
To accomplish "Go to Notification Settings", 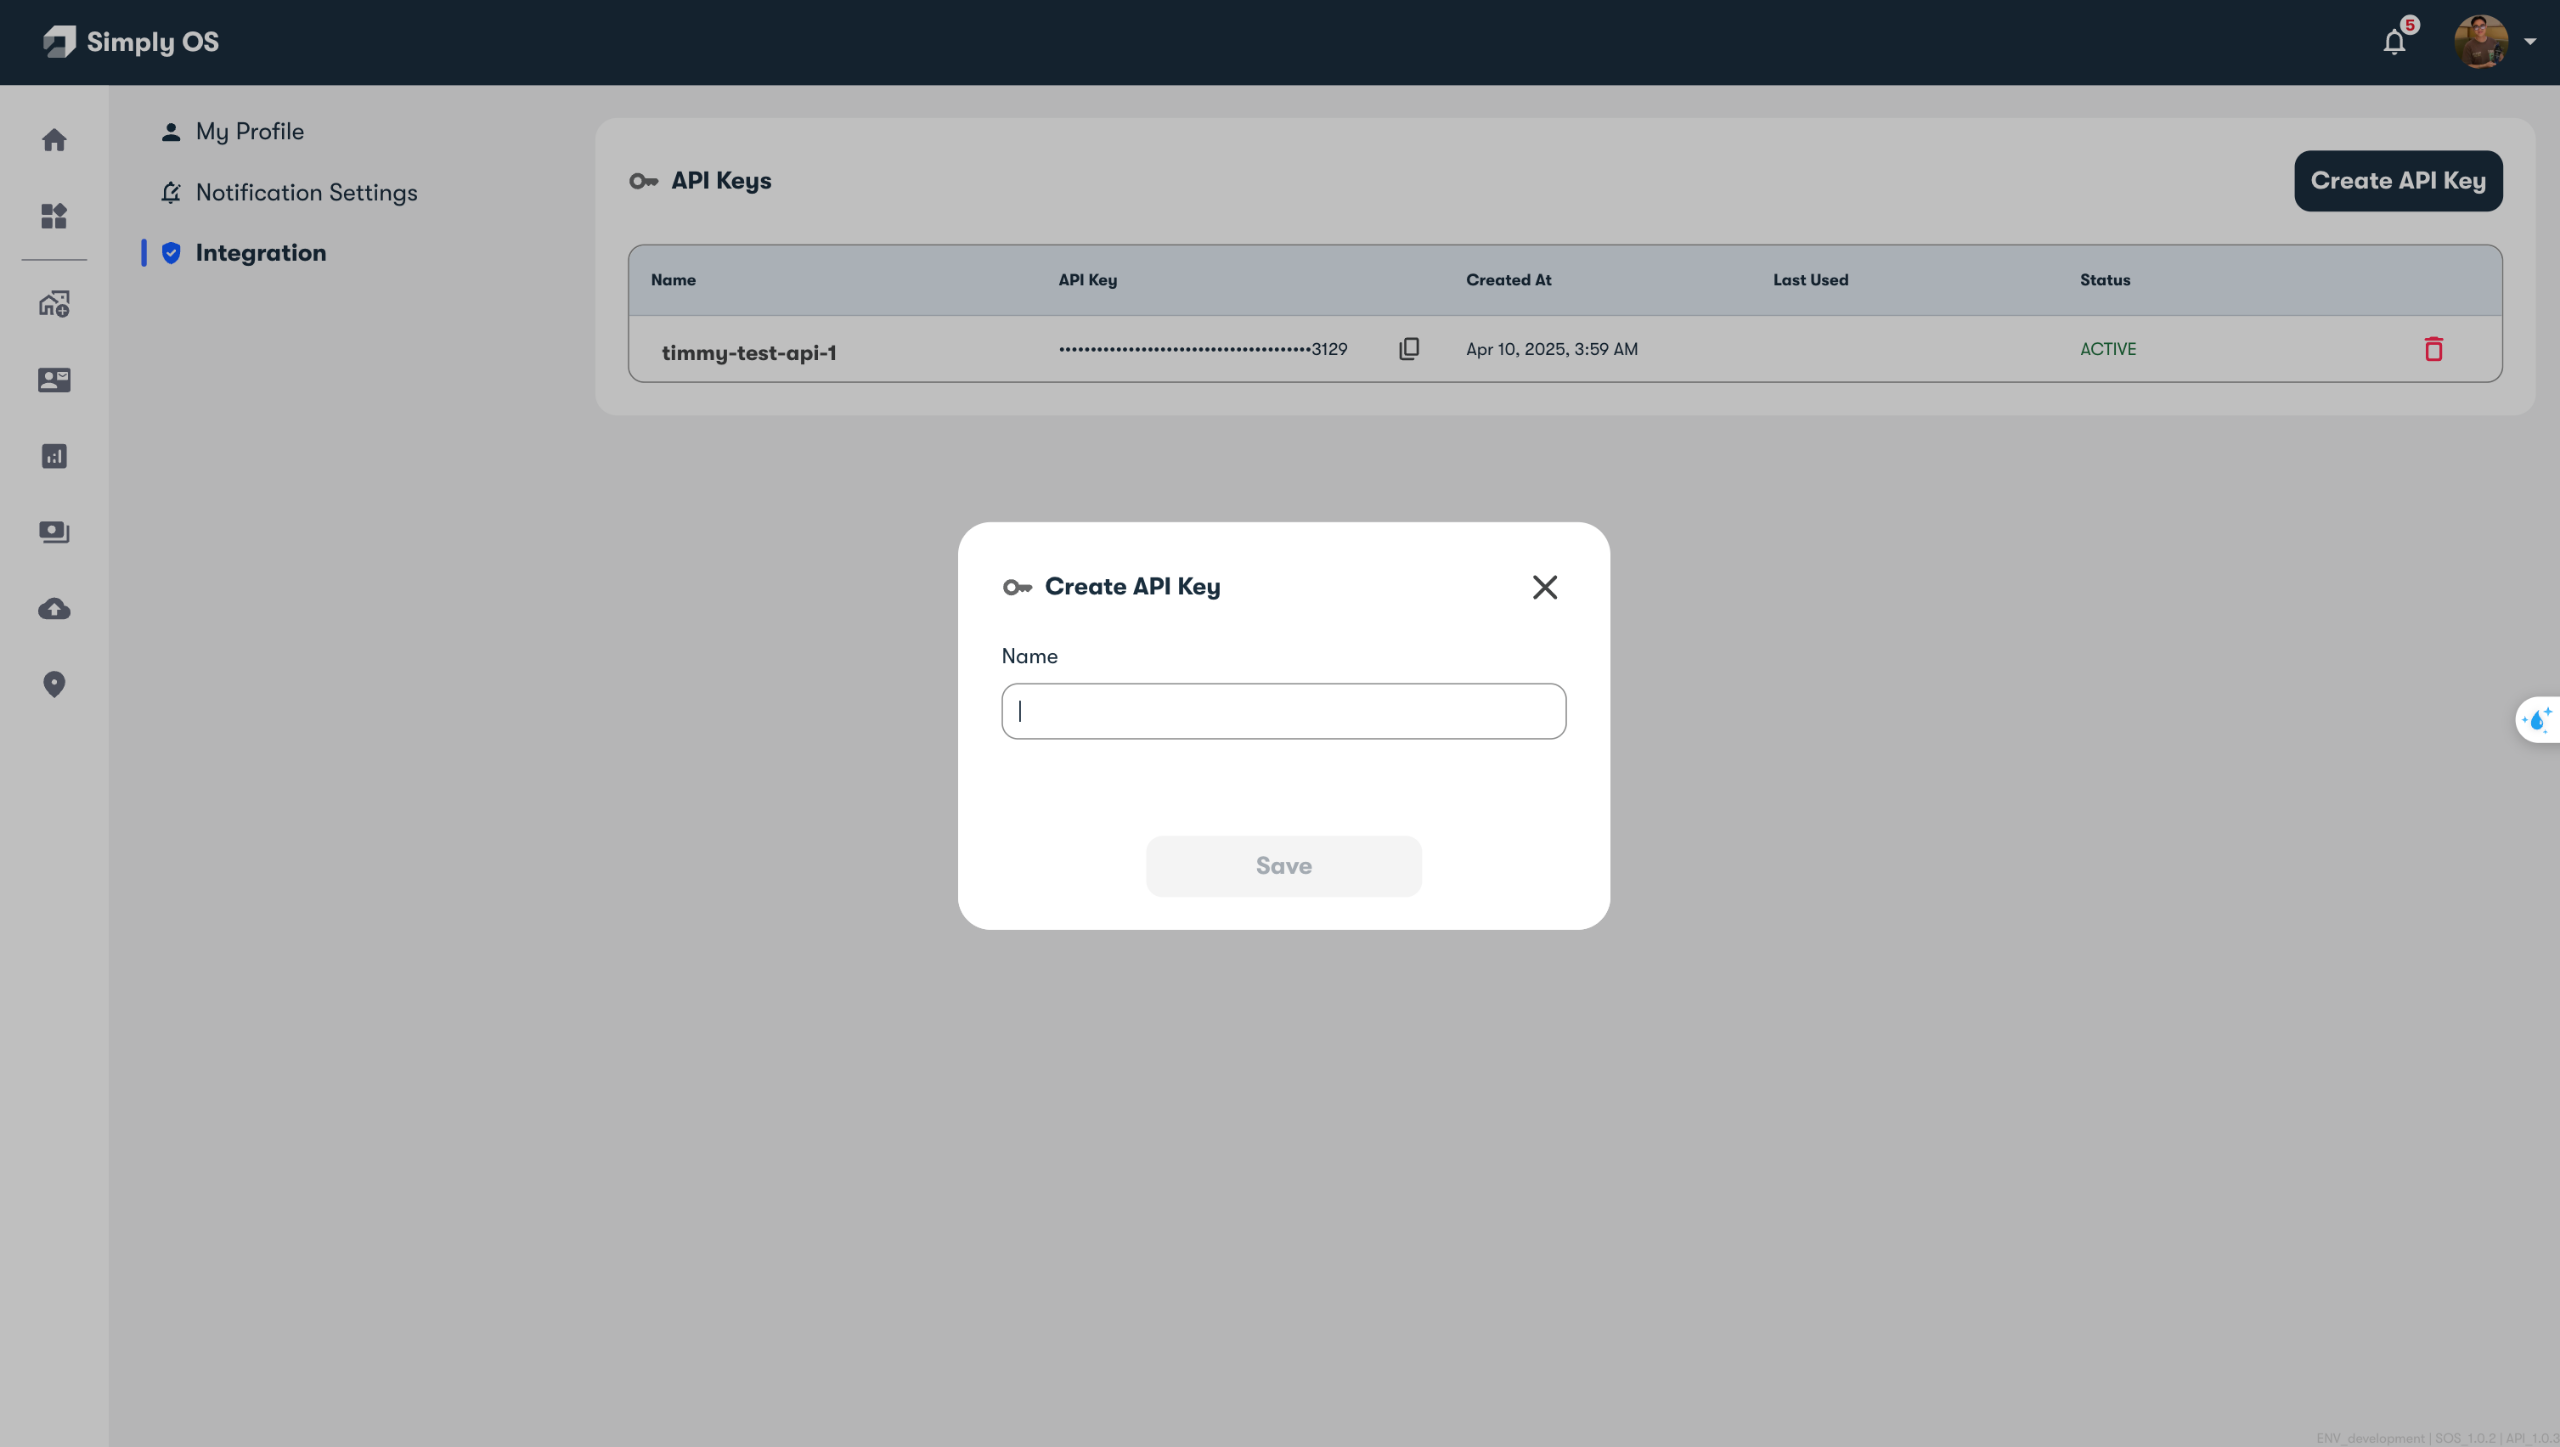I will point(306,192).
